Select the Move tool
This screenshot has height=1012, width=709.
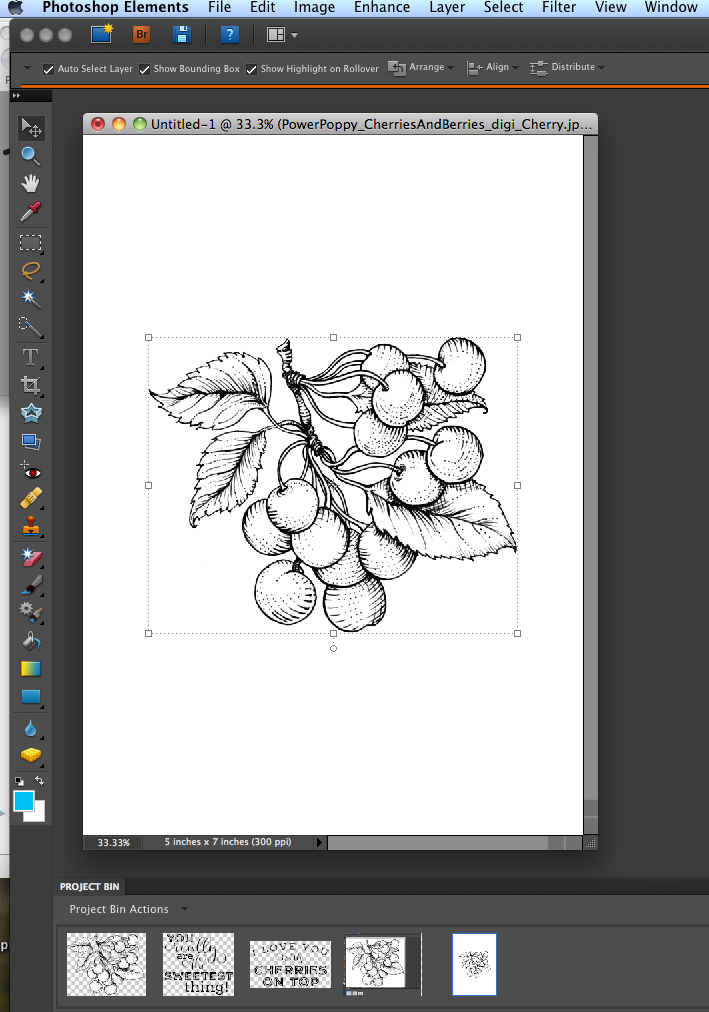(30, 128)
